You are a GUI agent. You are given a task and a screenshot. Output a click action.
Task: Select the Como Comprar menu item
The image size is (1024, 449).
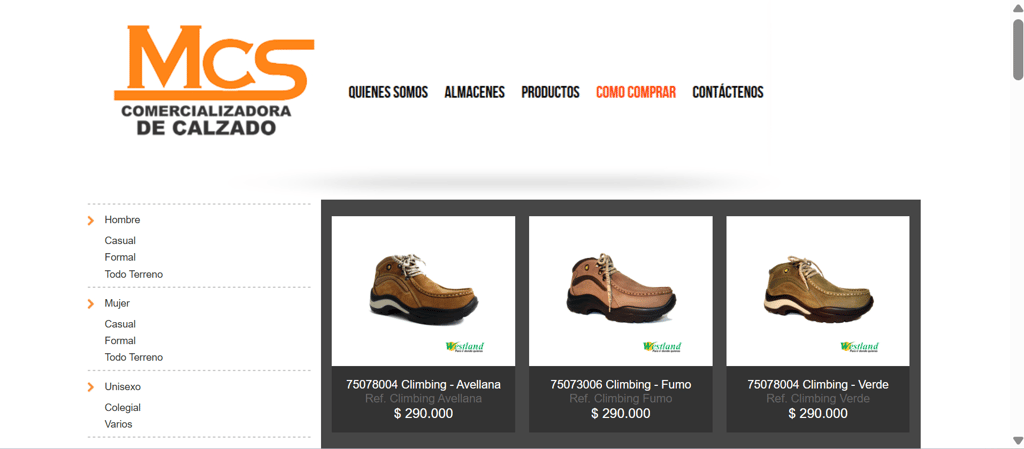pos(636,92)
